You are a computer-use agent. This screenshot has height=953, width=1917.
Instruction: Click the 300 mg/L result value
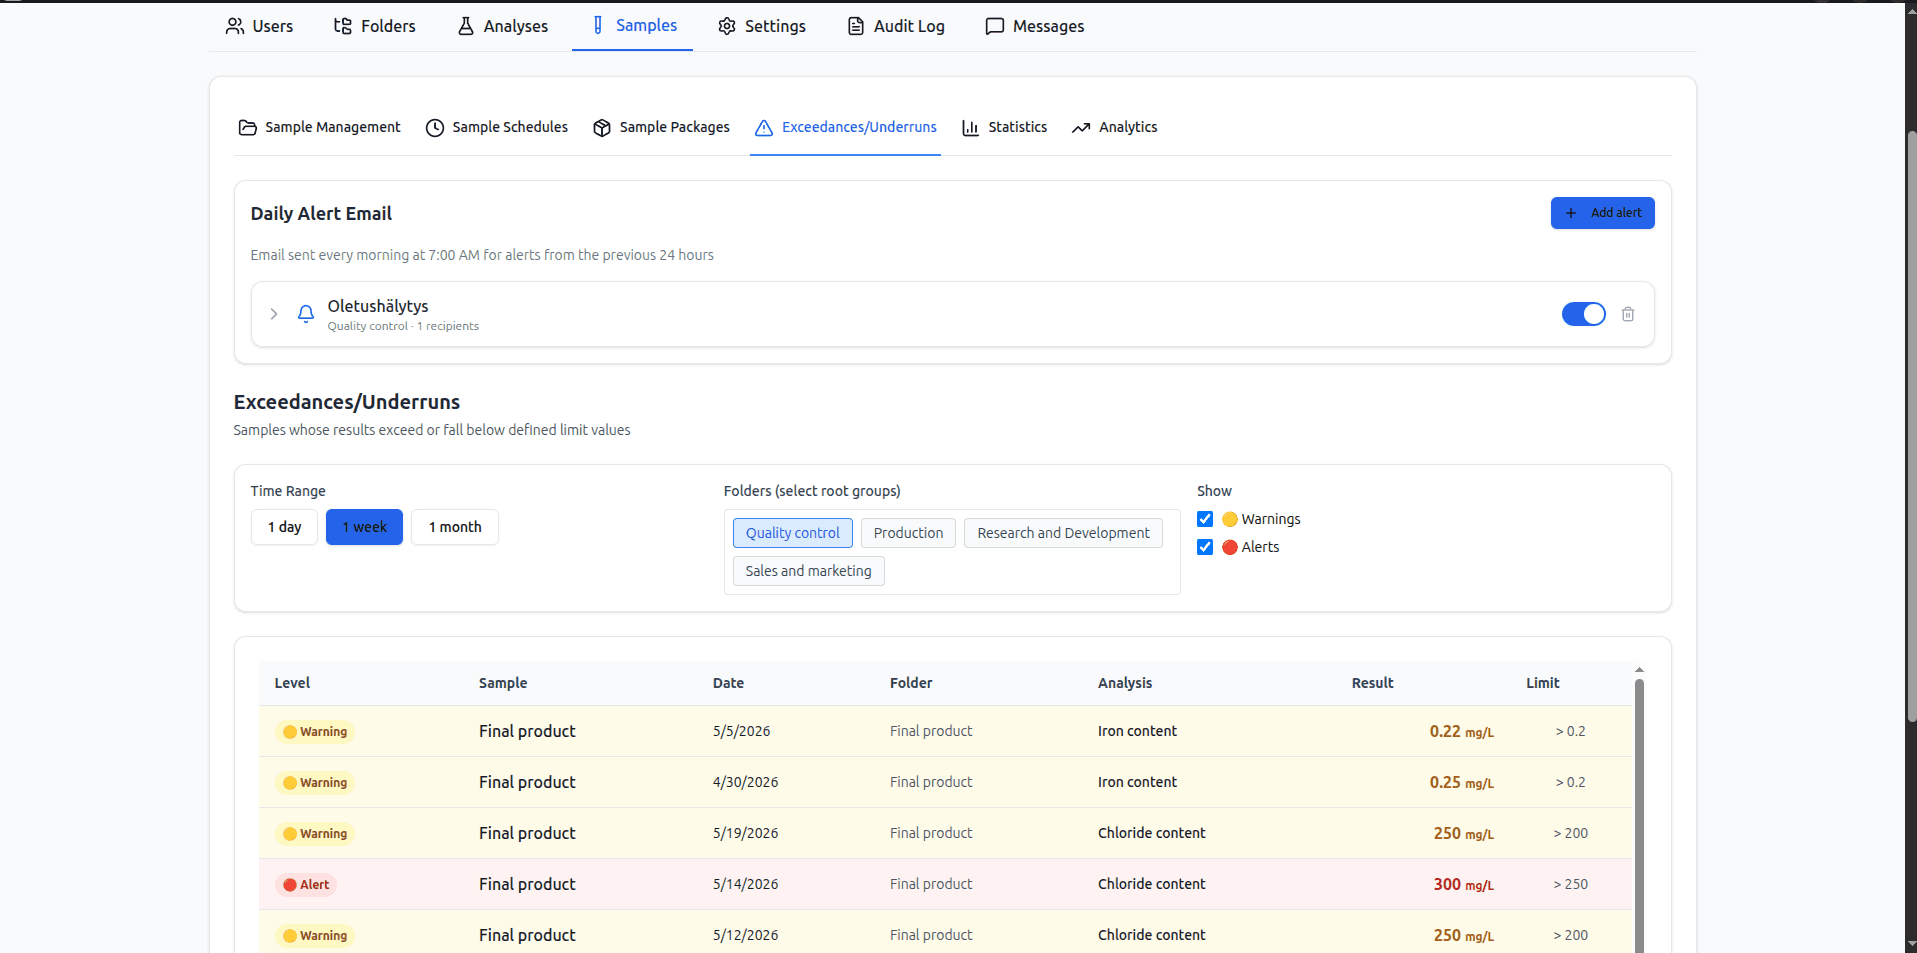point(1463,884)
